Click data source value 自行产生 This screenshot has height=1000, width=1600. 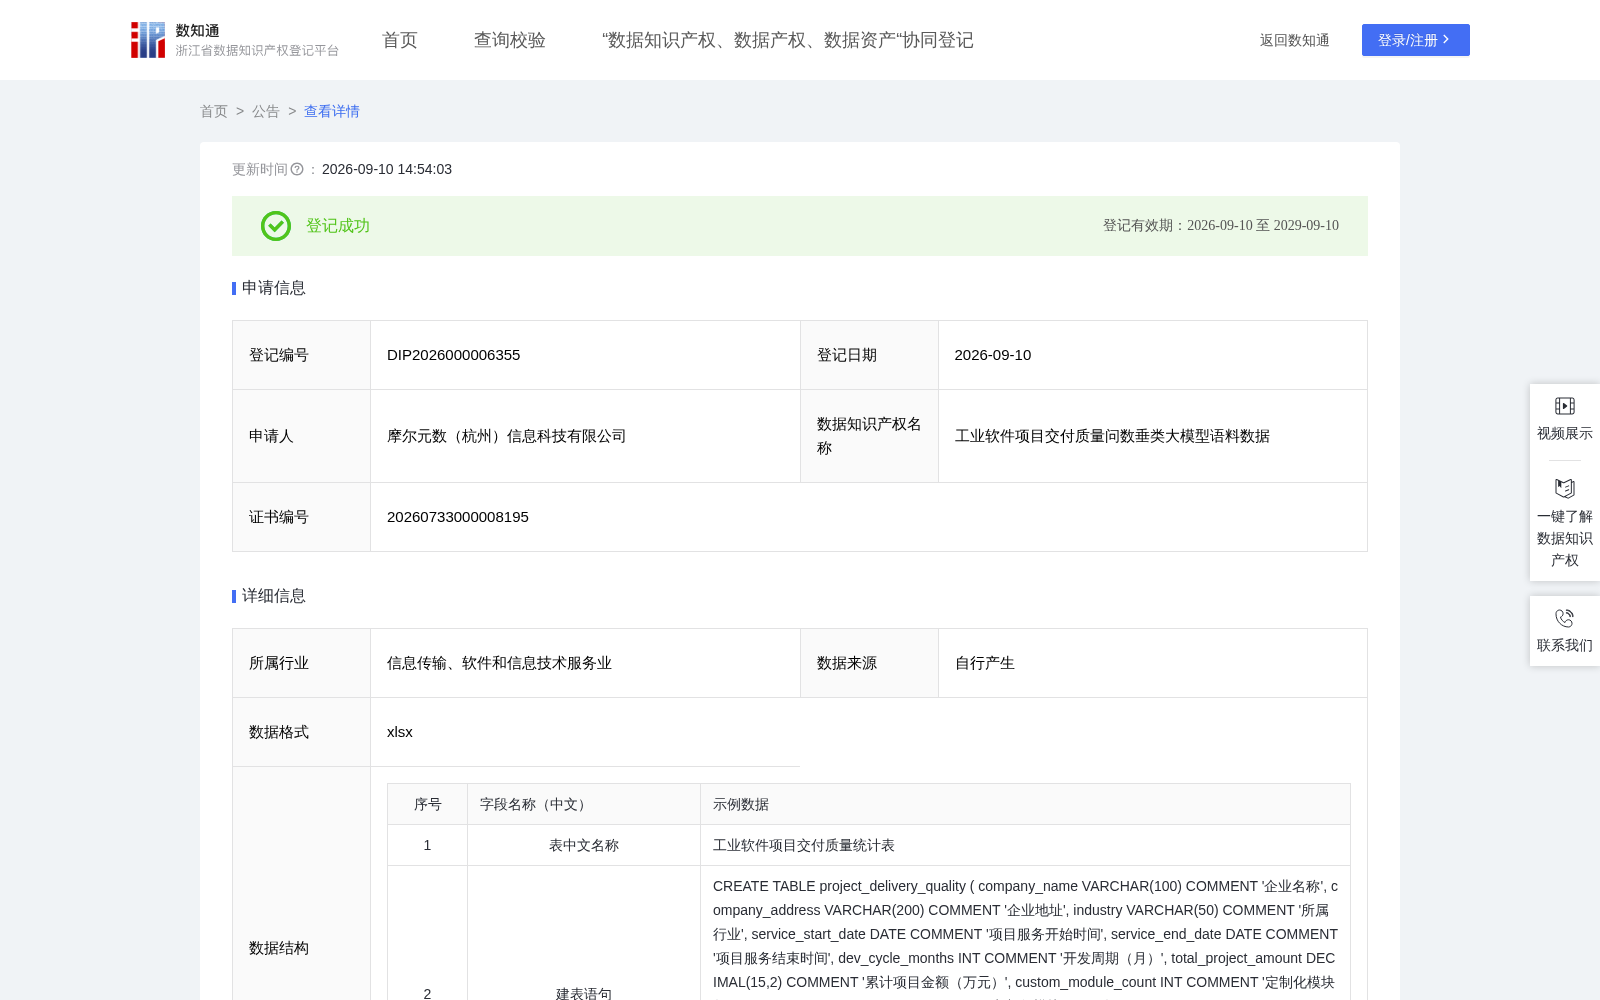point(985,663)
